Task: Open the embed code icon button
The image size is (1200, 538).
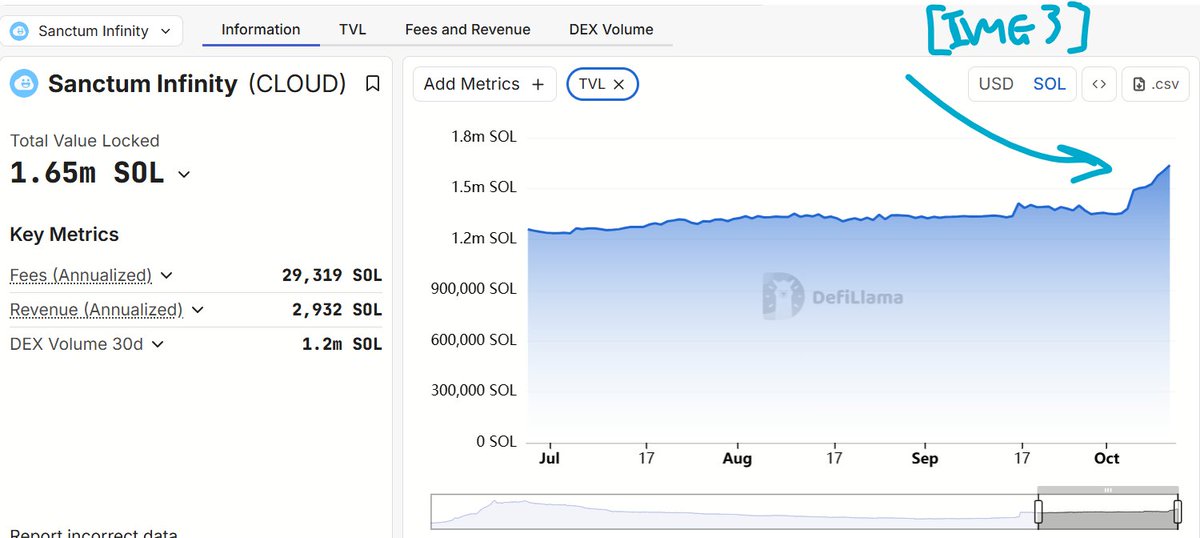Action: coord(1098,84)
